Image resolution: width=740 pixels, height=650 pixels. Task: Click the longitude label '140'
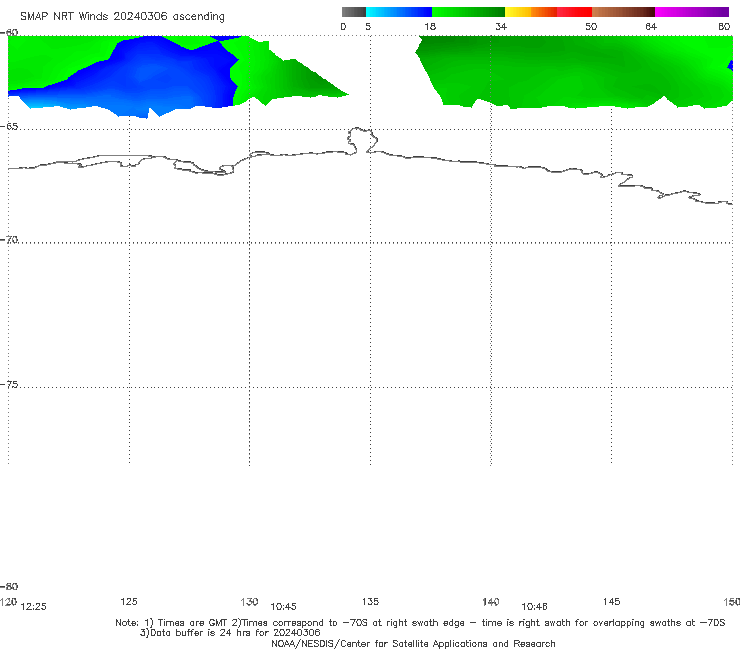coord(491,601)
